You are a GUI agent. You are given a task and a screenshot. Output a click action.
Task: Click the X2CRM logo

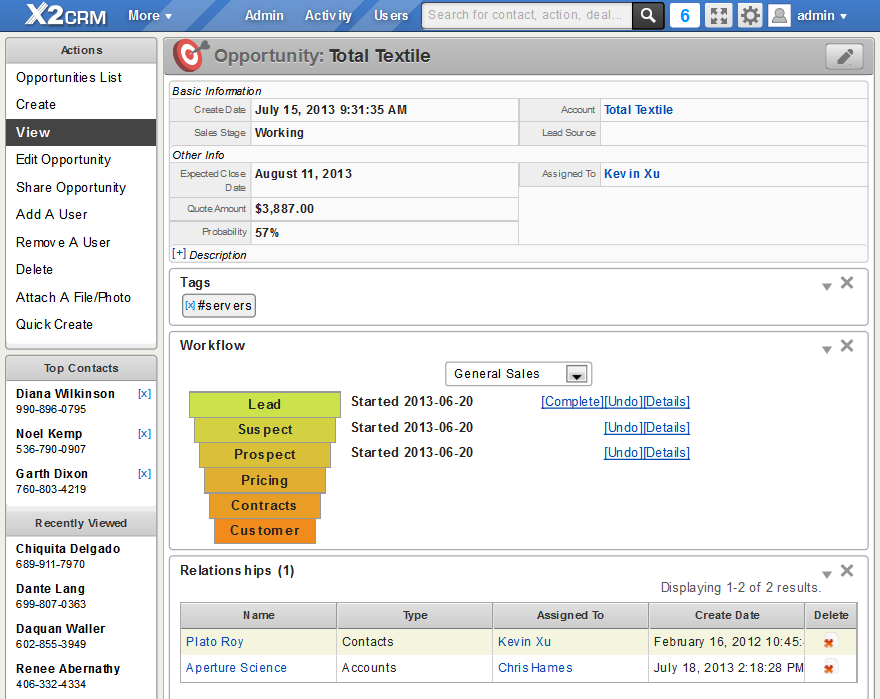(65, 15)
